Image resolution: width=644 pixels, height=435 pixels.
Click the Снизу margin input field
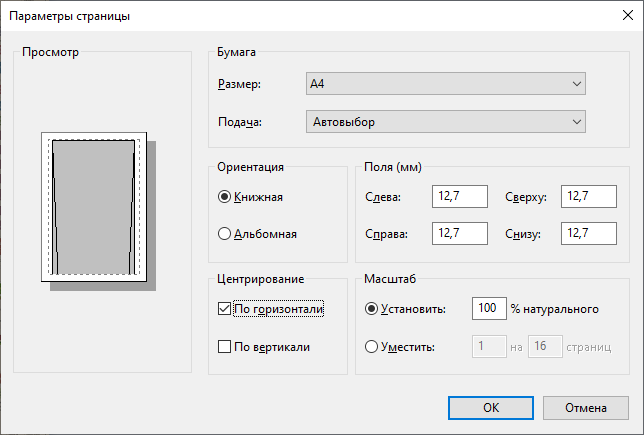coord(589,233)
